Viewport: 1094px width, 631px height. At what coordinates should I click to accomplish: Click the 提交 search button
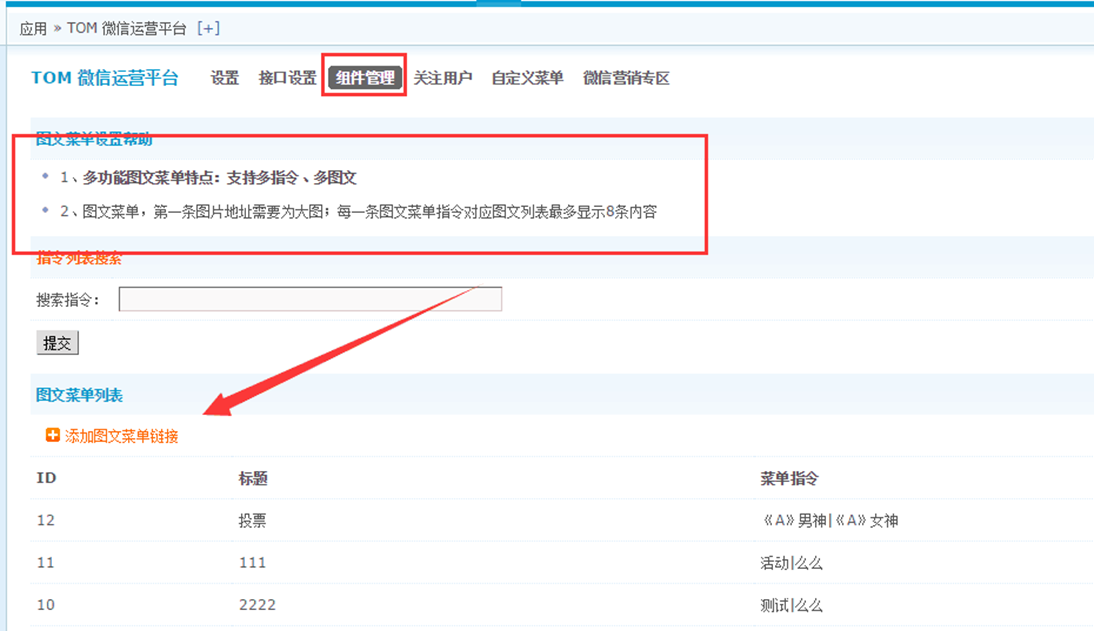pyautogui.click(x=57, y=343)
